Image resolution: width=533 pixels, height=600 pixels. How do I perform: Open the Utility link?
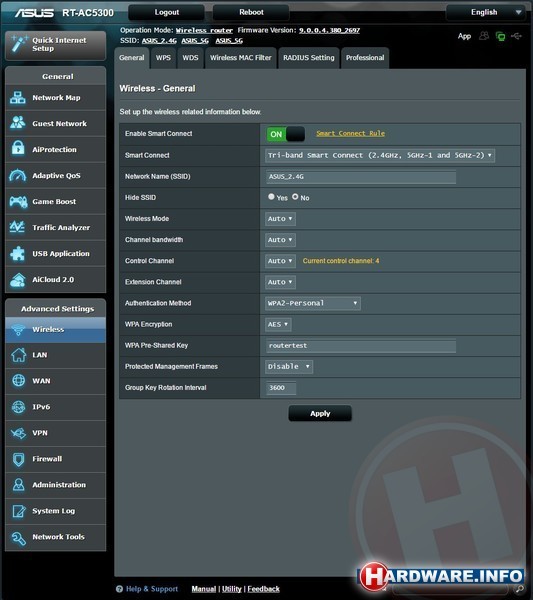(x=231, y=589)
